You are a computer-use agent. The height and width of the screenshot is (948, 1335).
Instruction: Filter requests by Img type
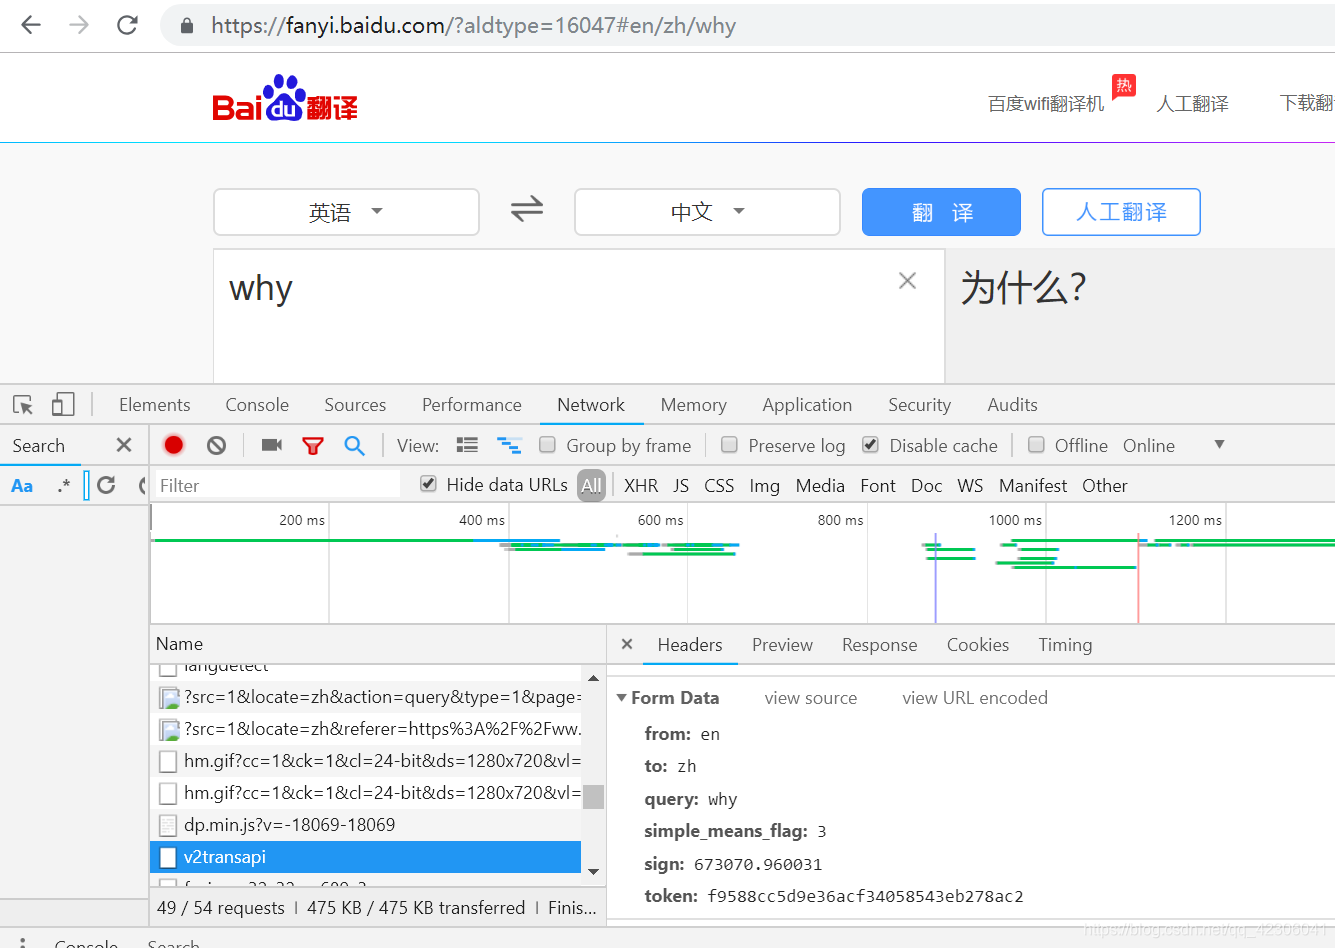[764, 486]
